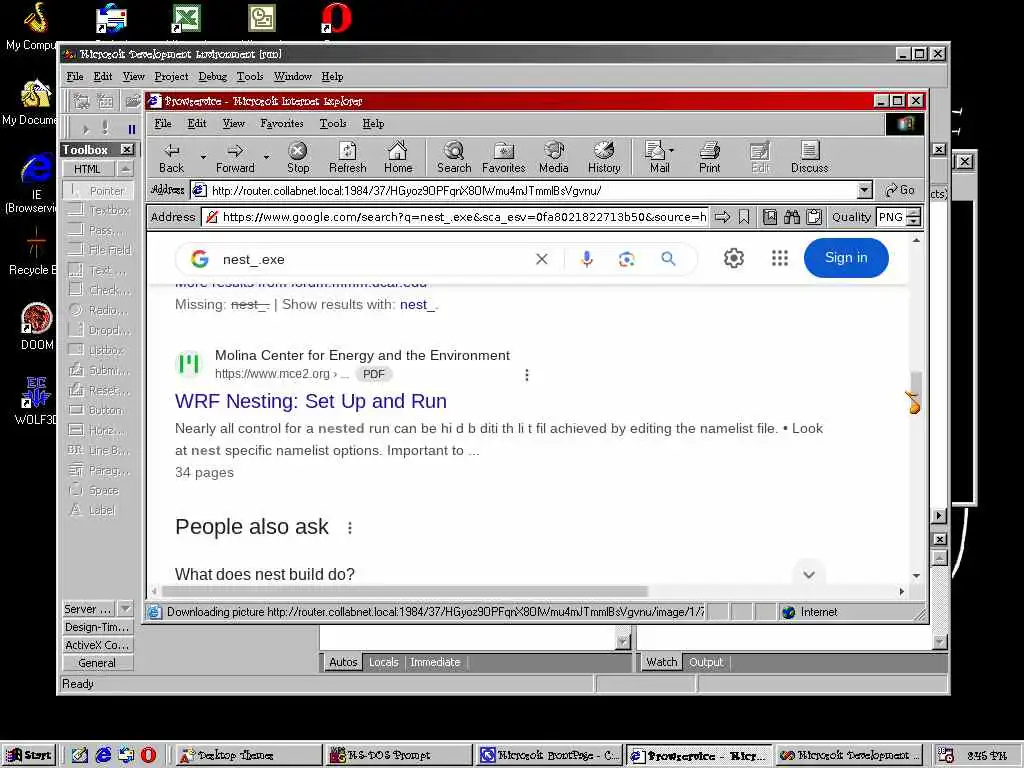Click the Mail toolbar button
The image size is (1024, 768).
(x=655, y=158)
